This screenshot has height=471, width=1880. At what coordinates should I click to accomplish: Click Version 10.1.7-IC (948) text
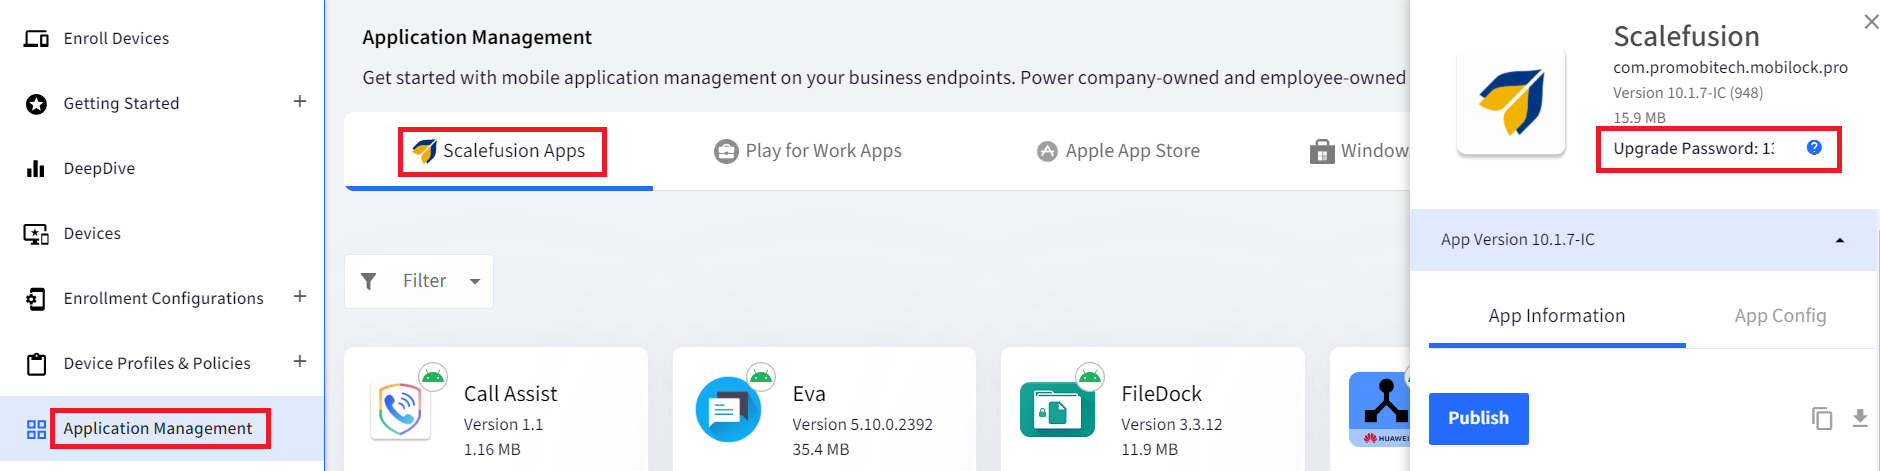click(1688, 93)
